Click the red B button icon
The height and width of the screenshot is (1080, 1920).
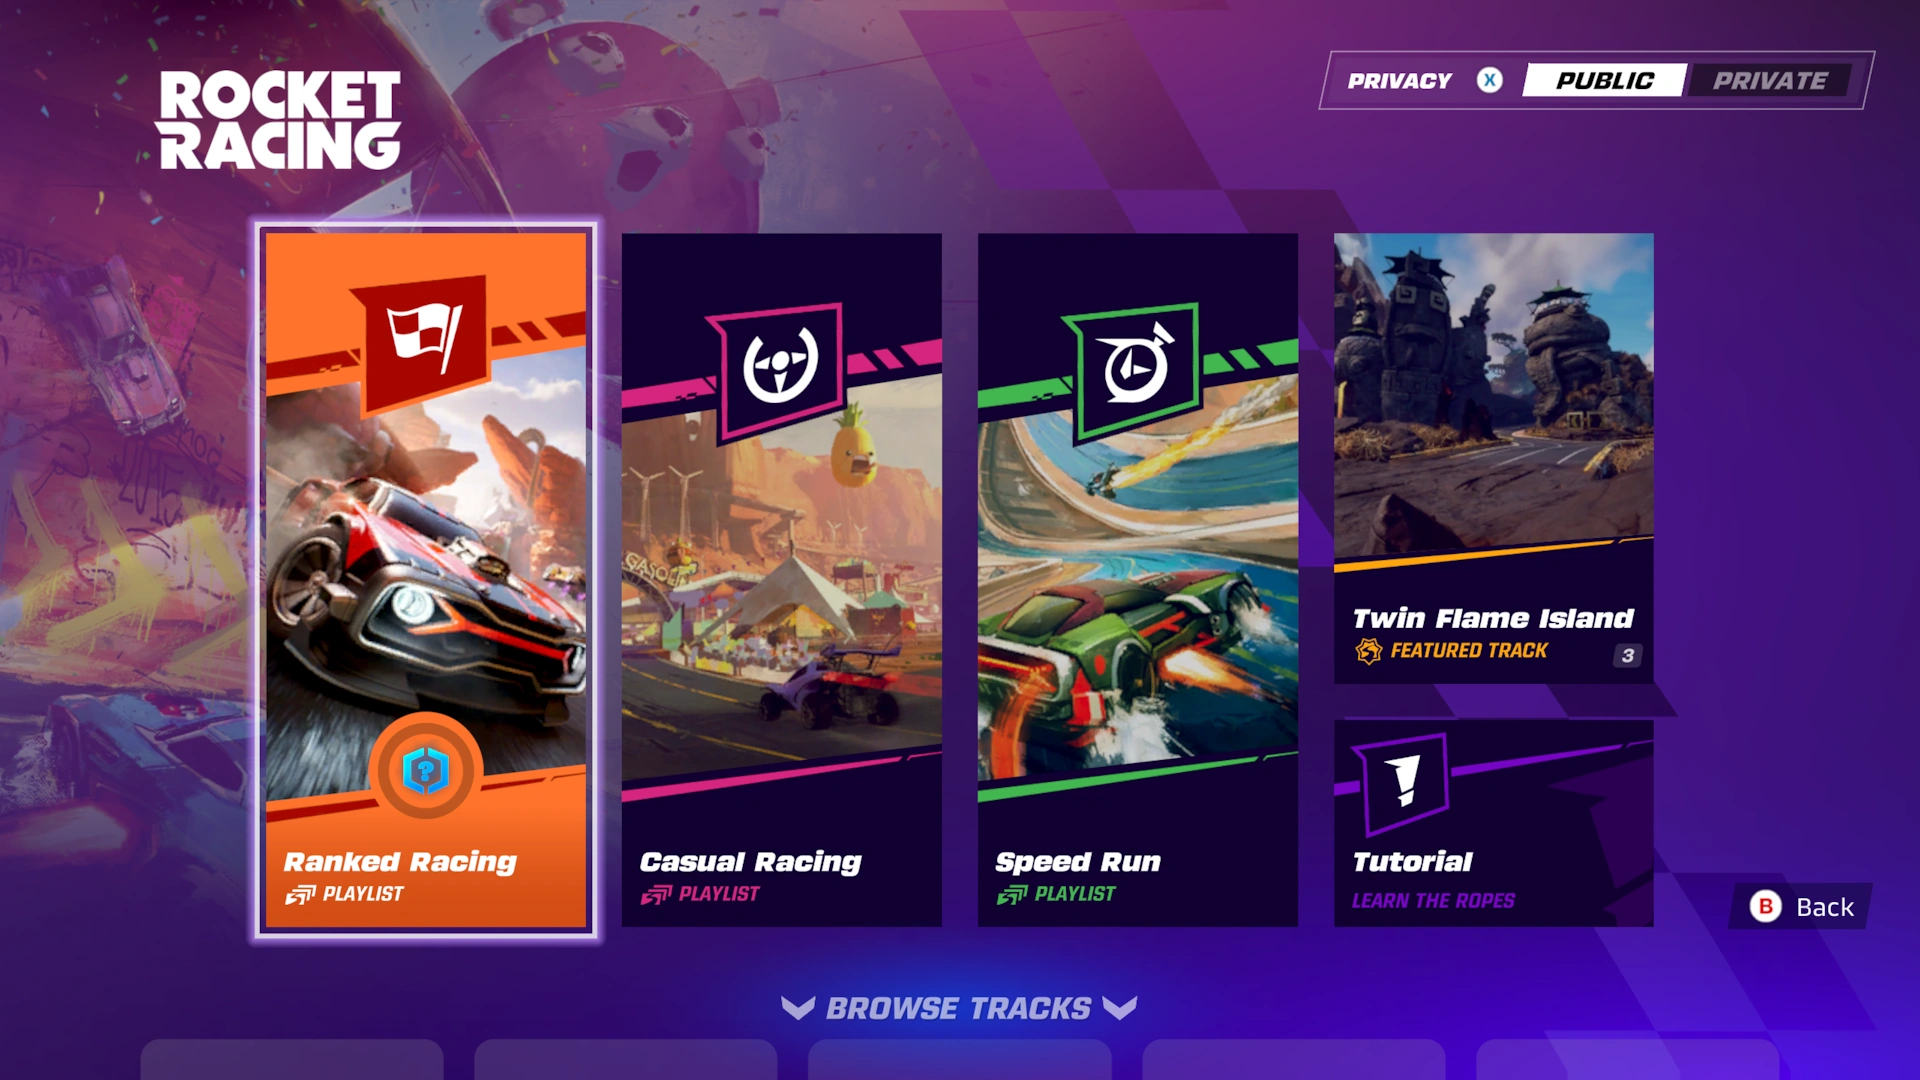[1766, 906]
